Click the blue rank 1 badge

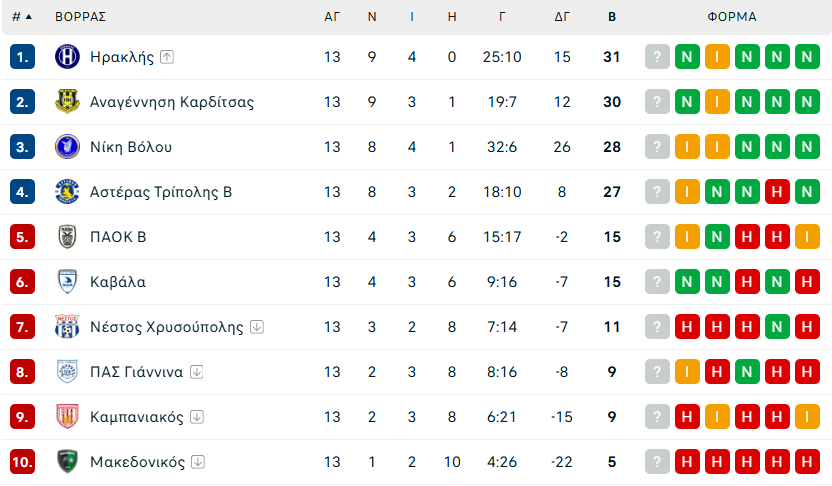pos(23,57)
